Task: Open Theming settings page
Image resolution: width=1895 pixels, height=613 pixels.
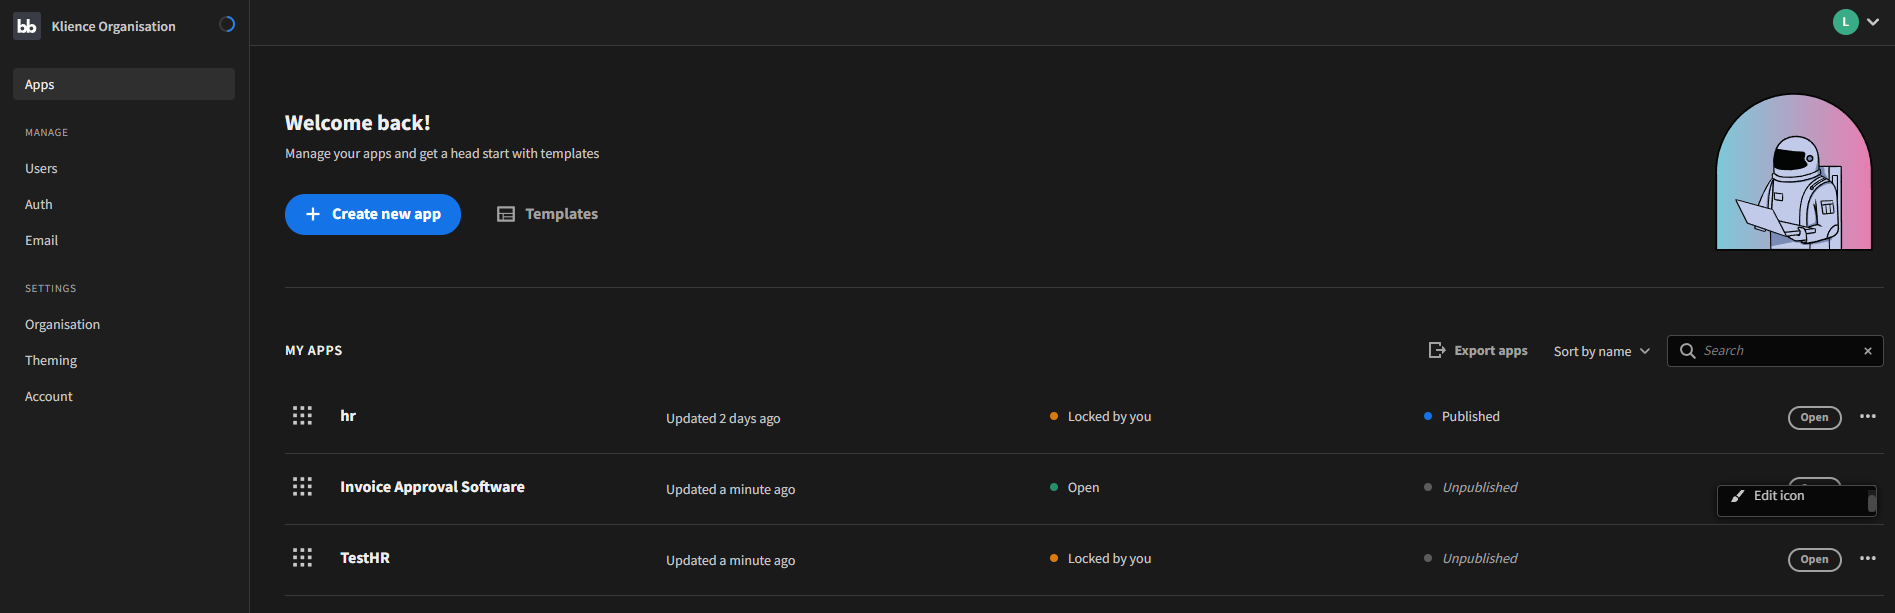Action: 51,360
